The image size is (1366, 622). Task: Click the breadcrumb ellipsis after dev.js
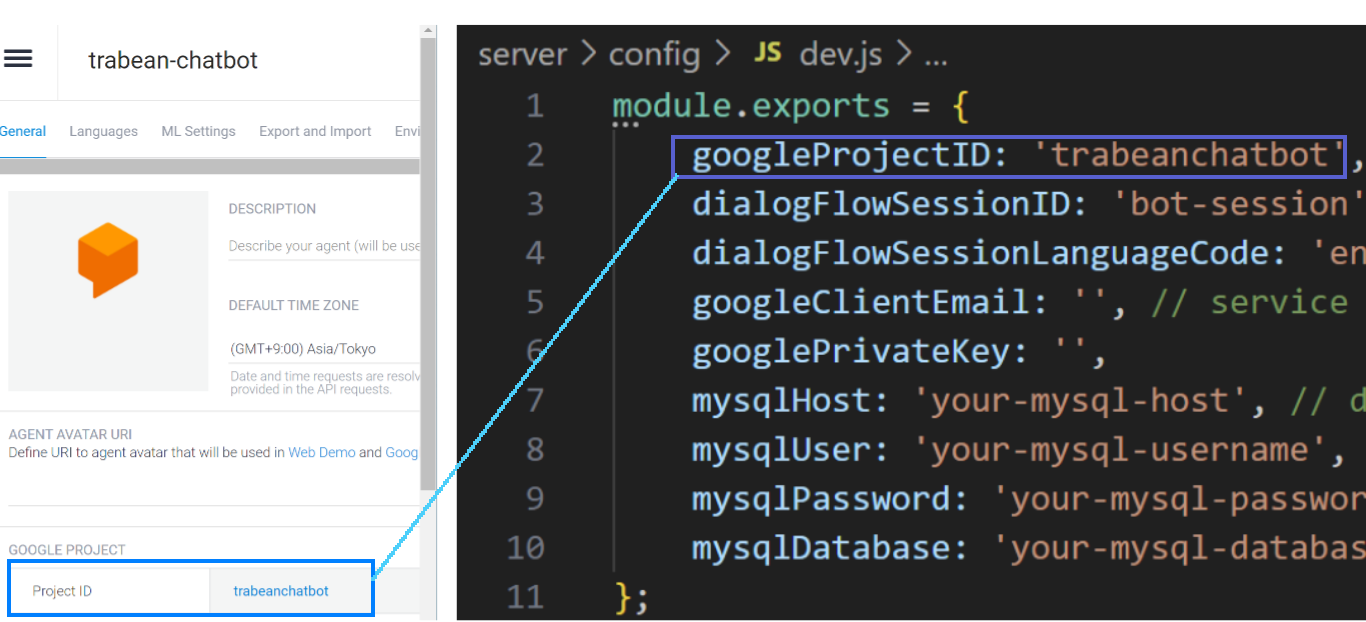coord(934,58)
